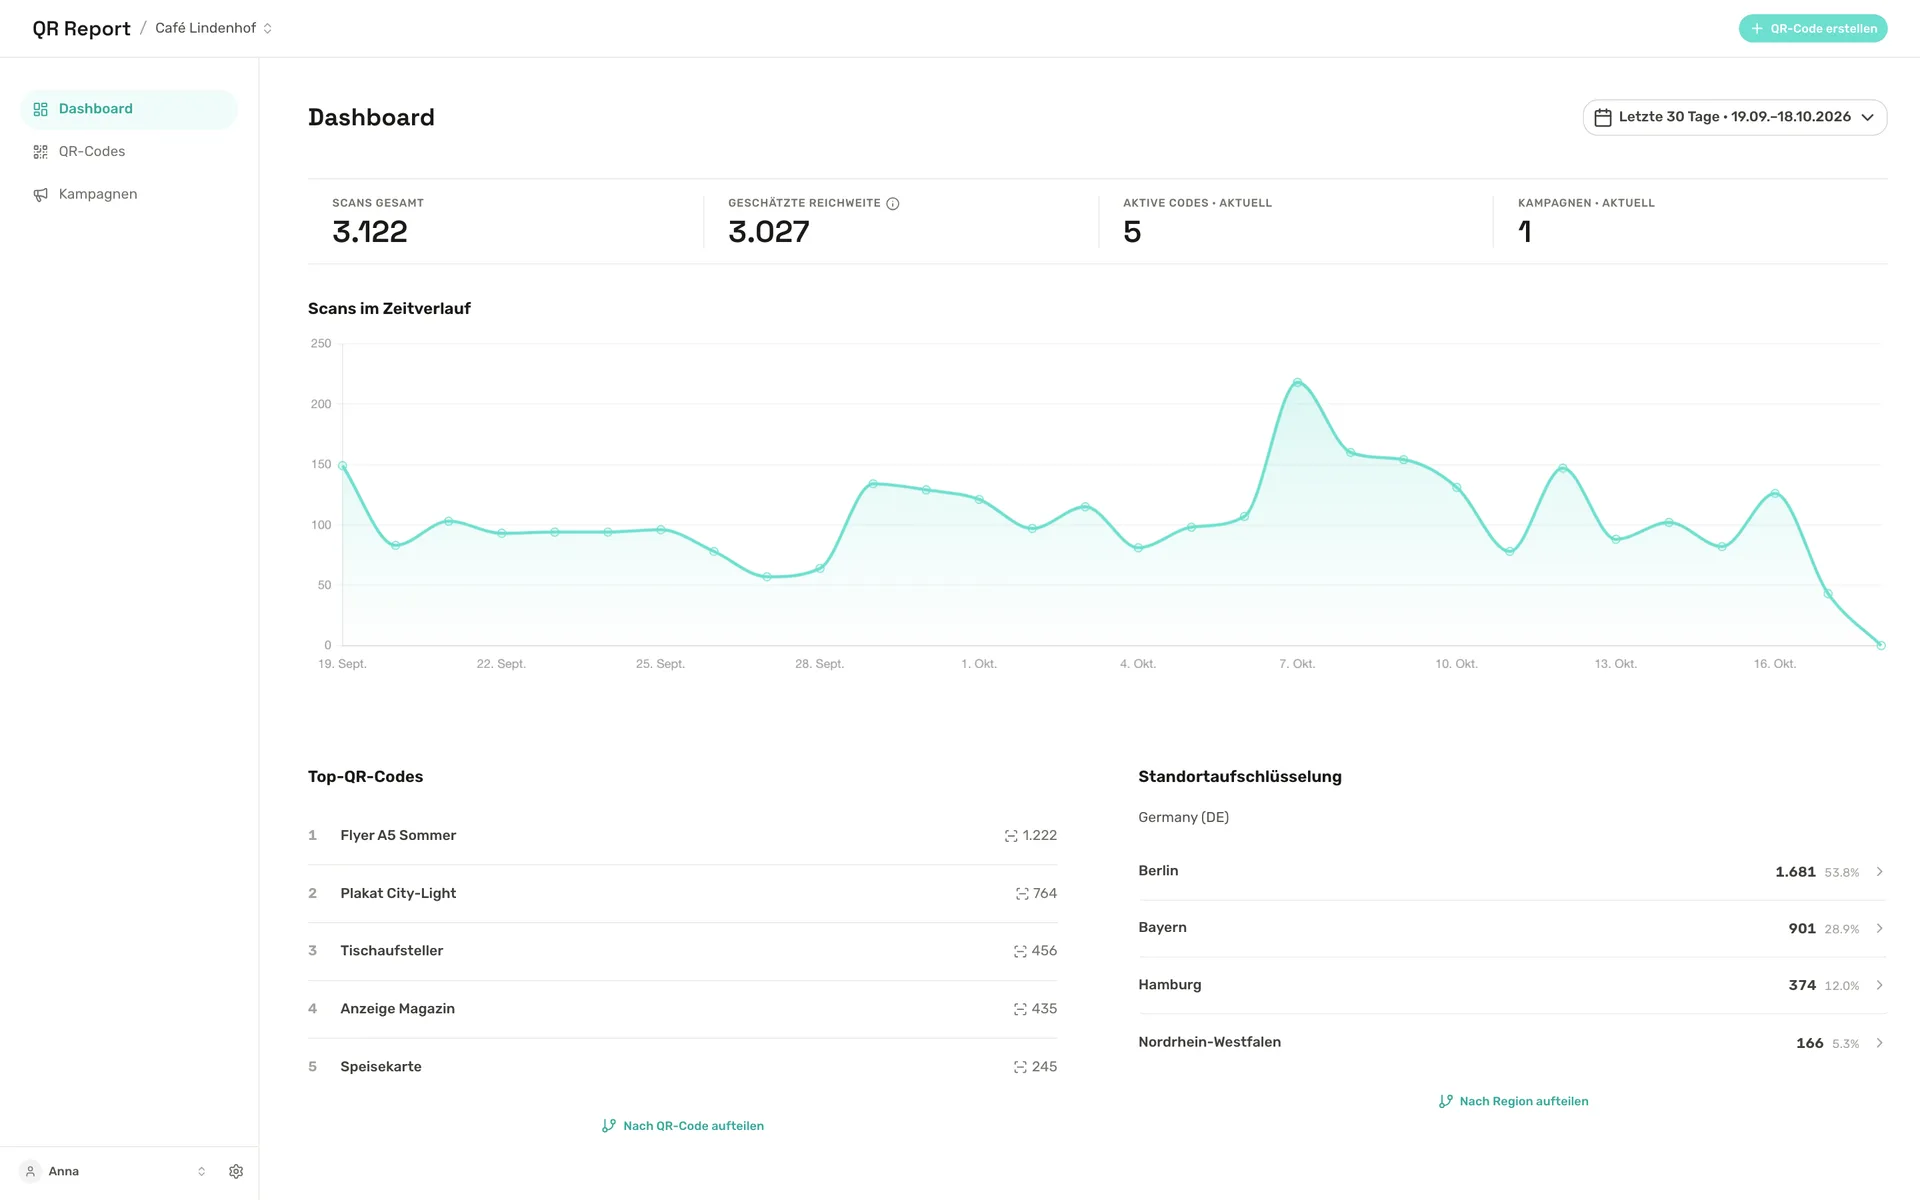The image size is (1920, 1200).
Task: Click the Aktive Codes value 5
Action: [1132, 232]
